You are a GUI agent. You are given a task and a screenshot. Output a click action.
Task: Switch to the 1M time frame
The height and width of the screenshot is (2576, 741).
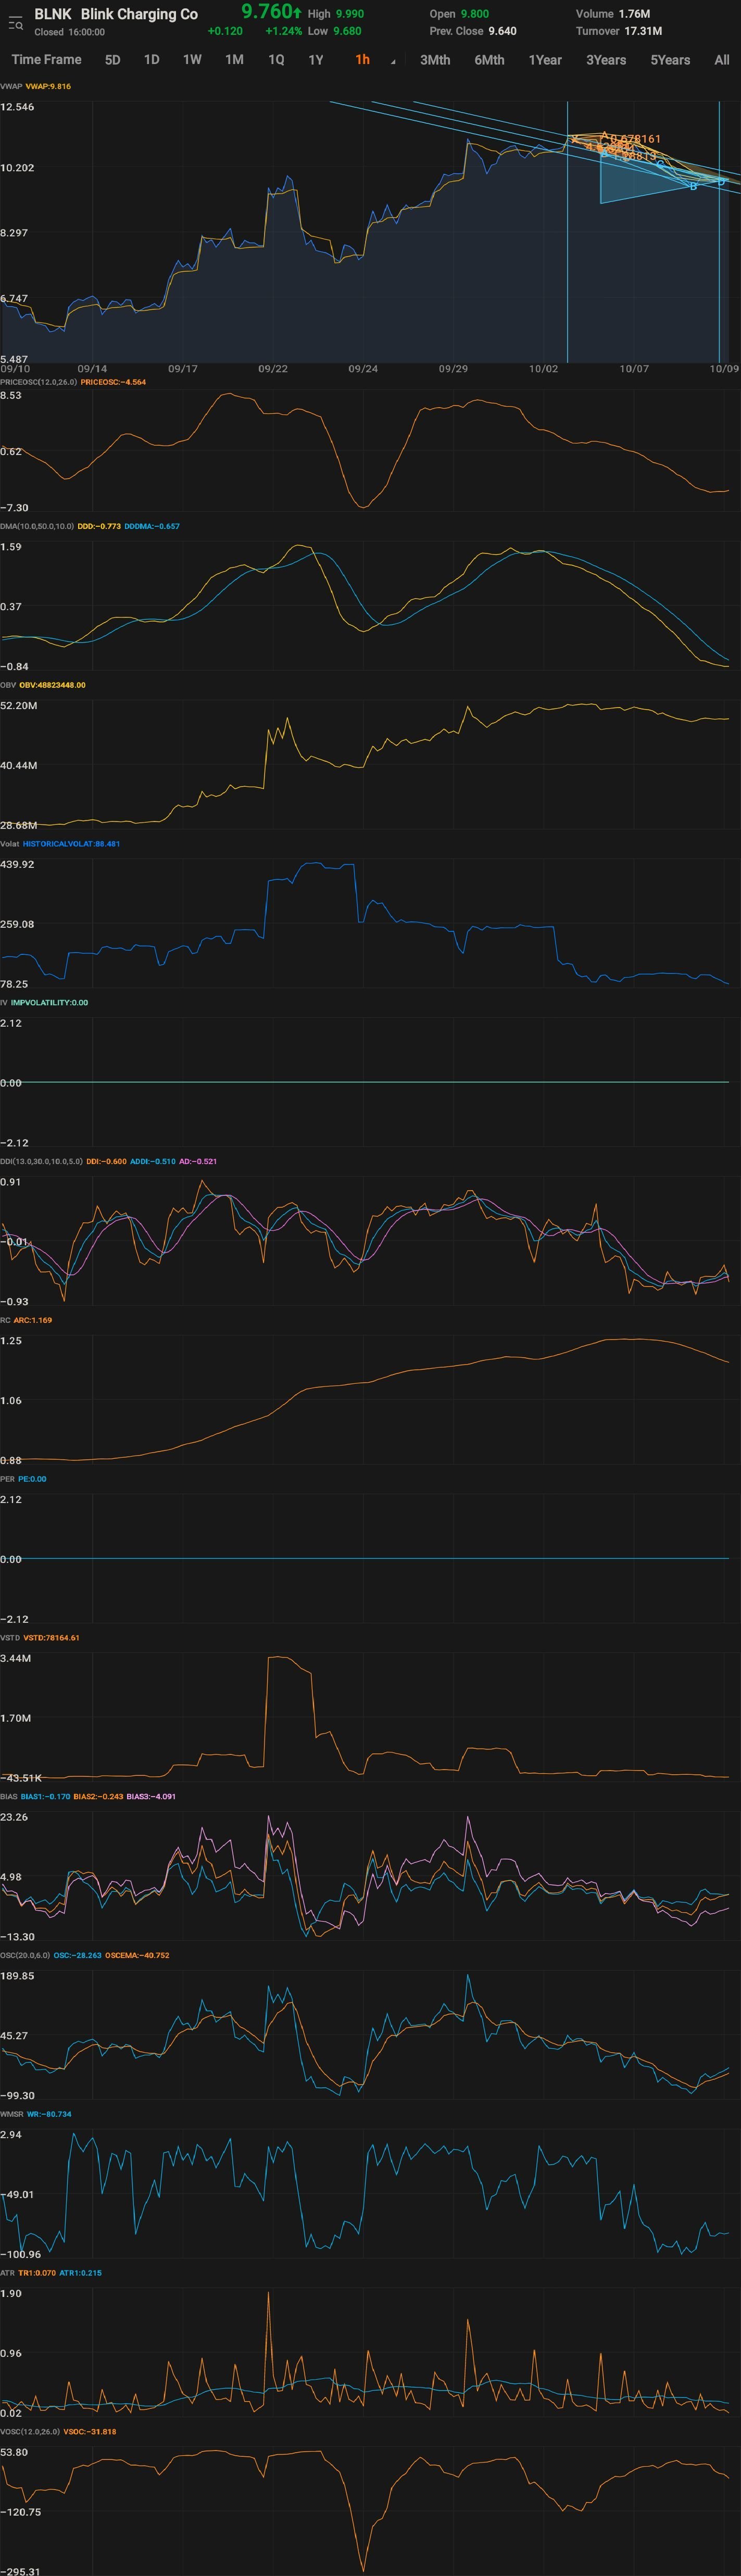point(234,60)
